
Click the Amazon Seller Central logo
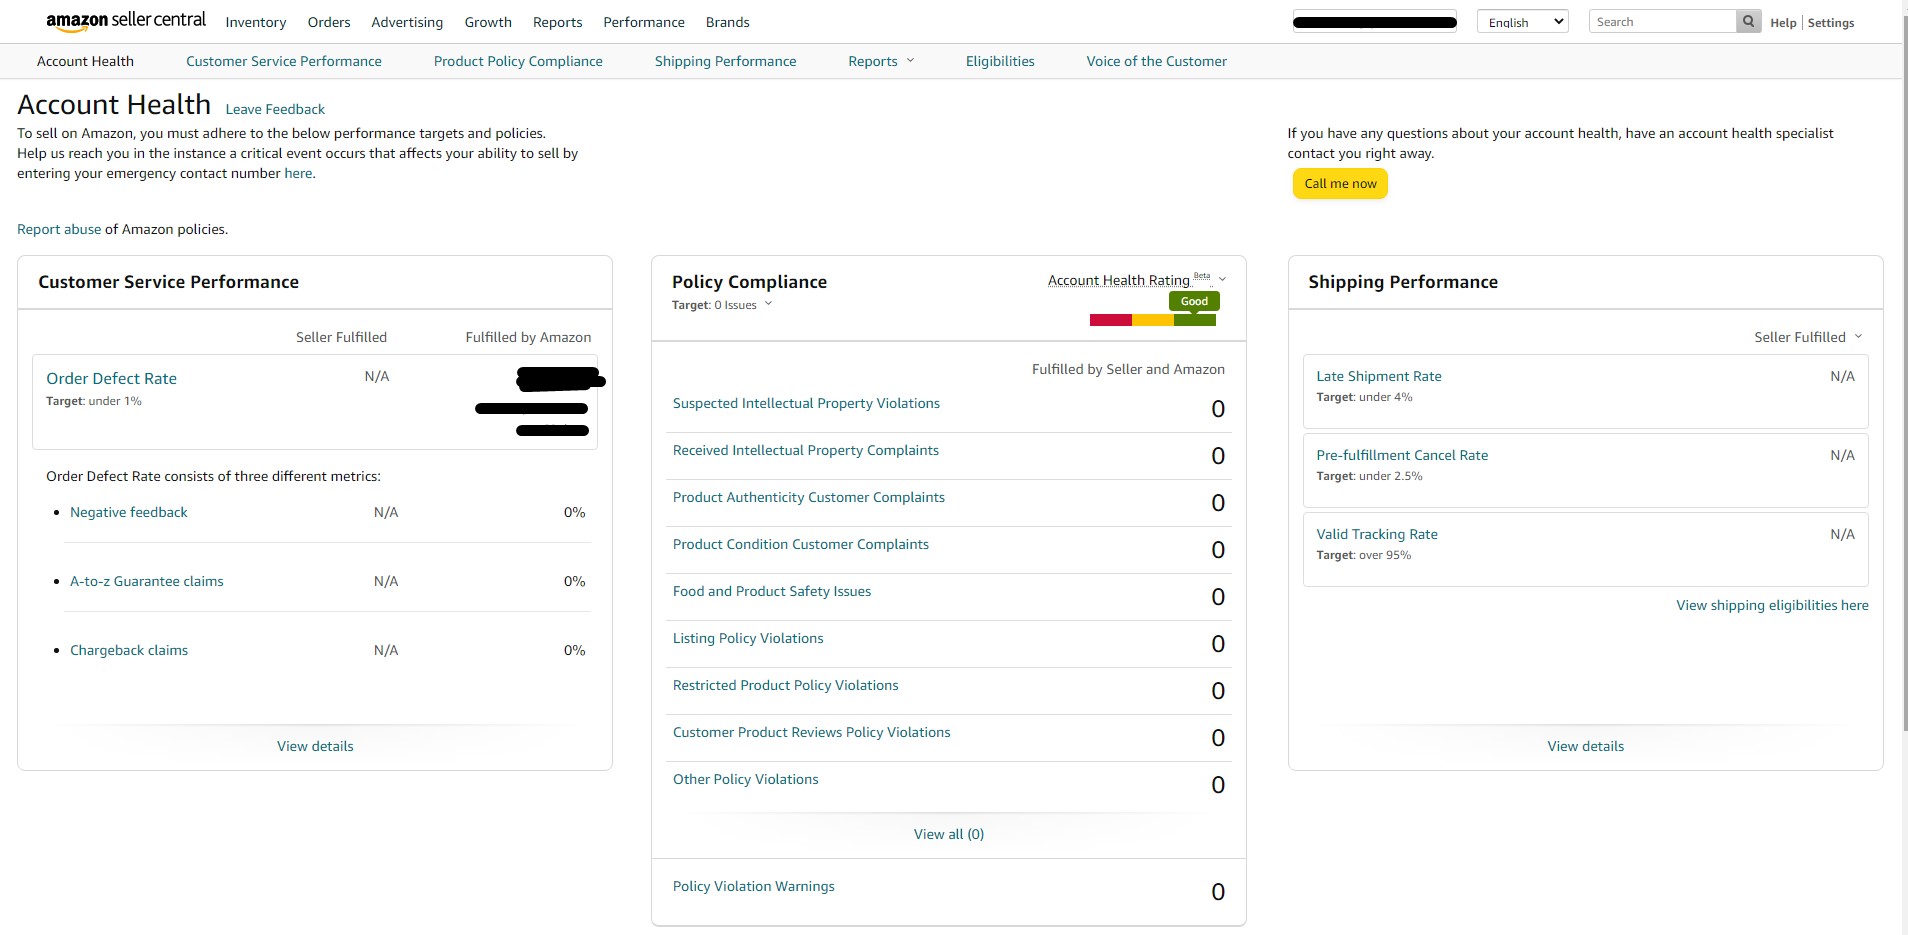(126, 21)
